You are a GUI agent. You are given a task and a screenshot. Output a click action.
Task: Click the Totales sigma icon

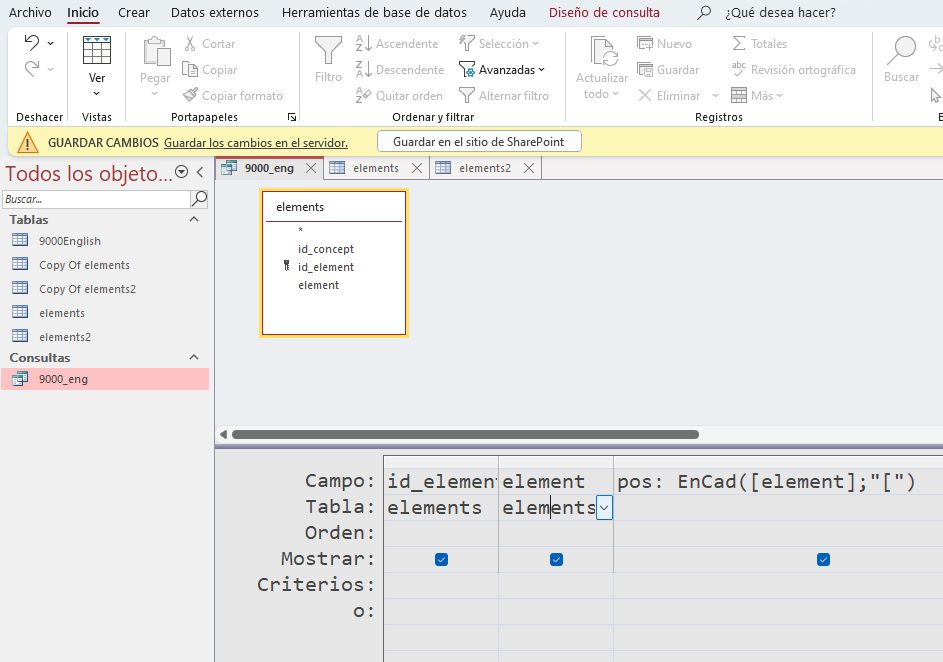click(758, 44)
